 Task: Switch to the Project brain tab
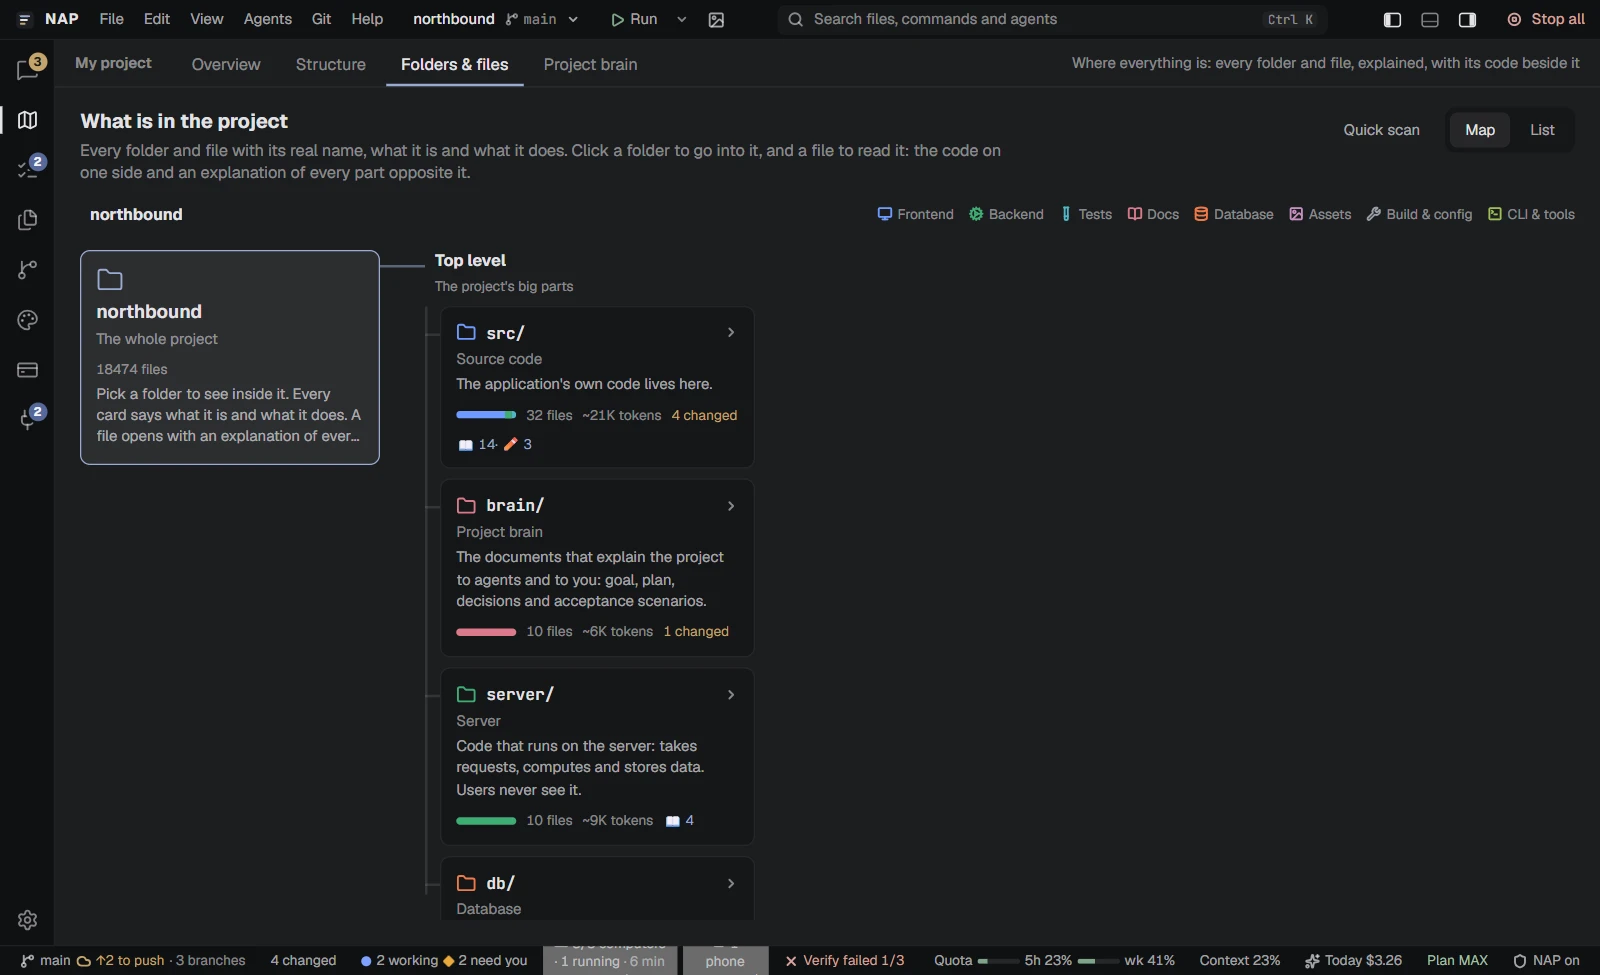(591, 64)
